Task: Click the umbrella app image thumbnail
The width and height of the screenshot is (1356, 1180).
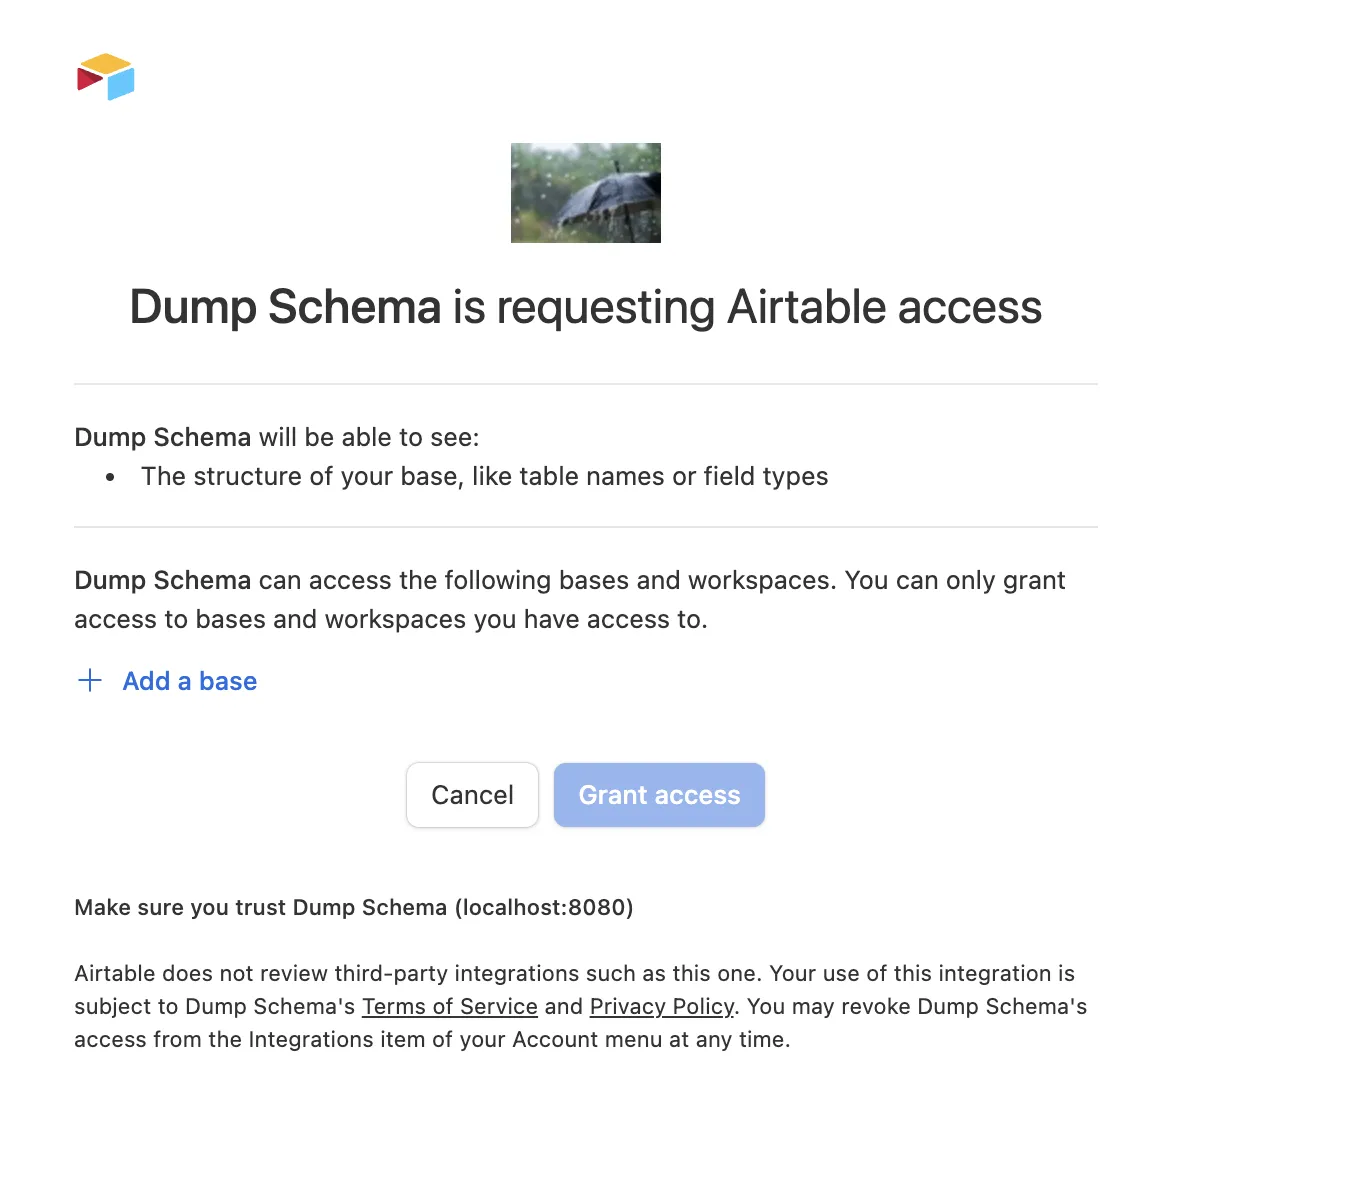Action: coord(585,193)
